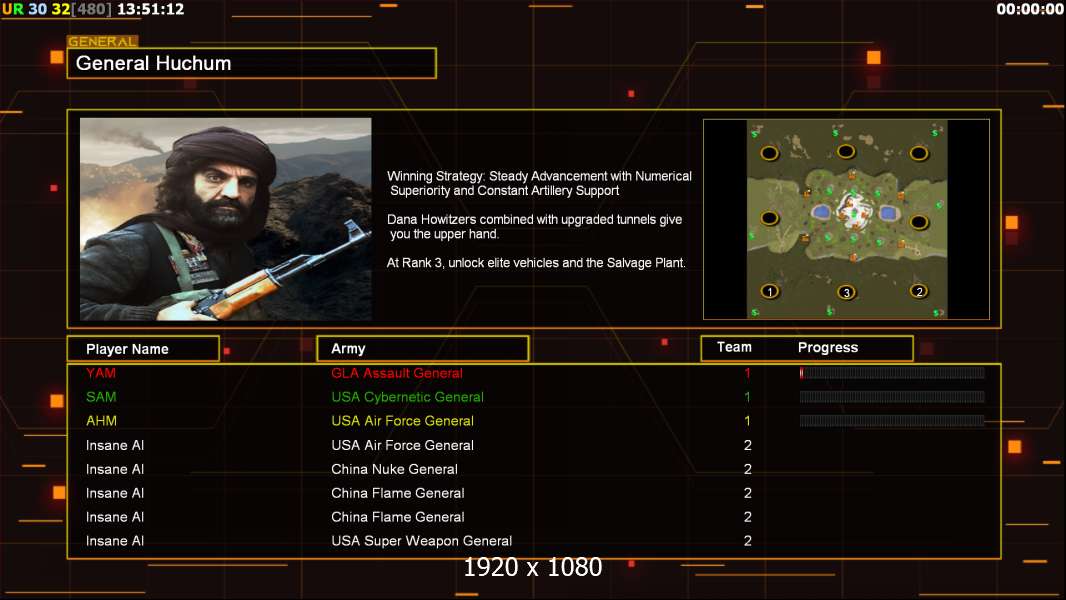Click USA Super Weapon General entry
This screenshot has height=600, width=1066.
[x=422, y=541]
